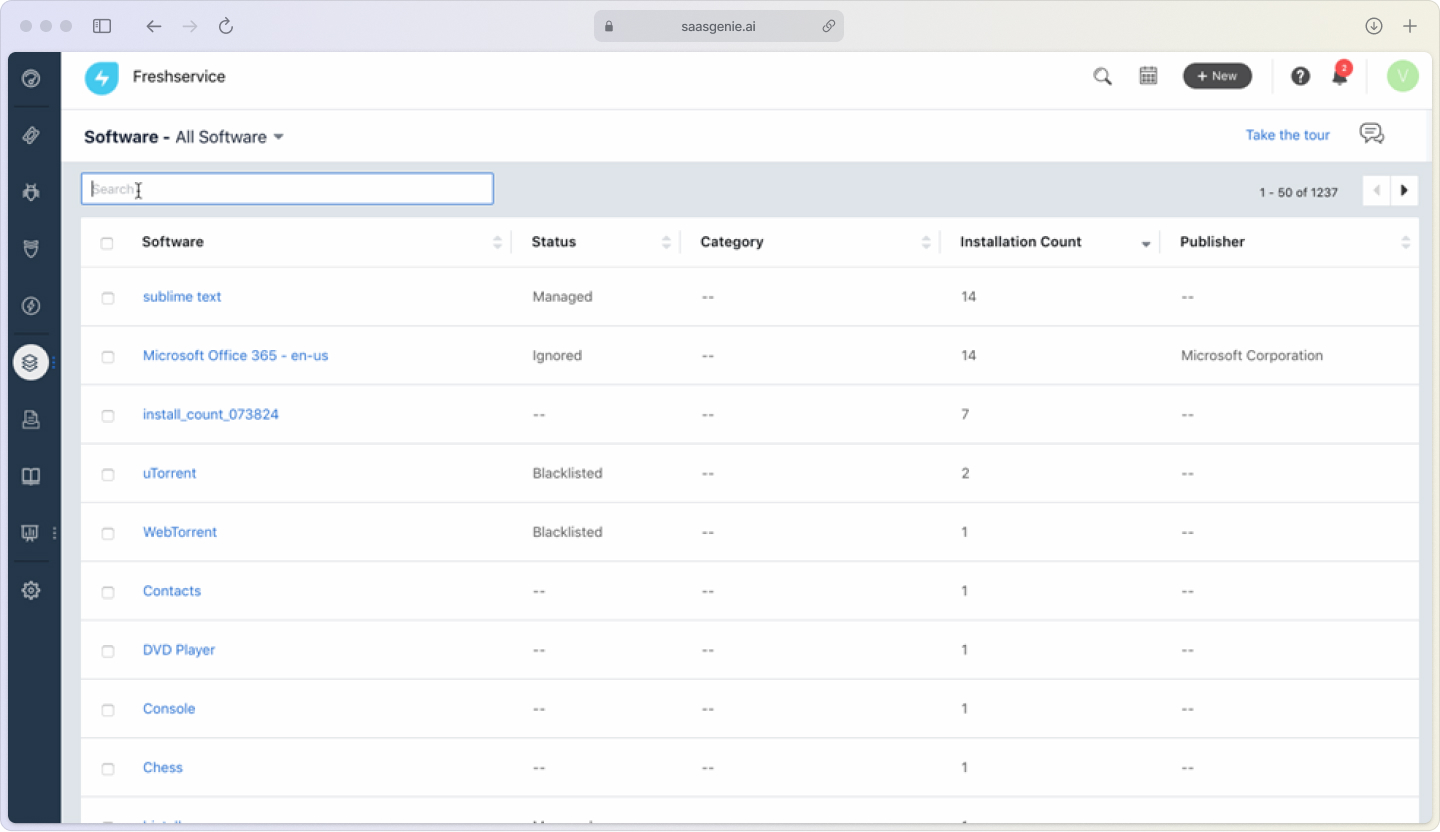Viewport: 1440px width, 832px height.
Task: Open the Solutions book icon in sidebar
Action: click(31, 476)
